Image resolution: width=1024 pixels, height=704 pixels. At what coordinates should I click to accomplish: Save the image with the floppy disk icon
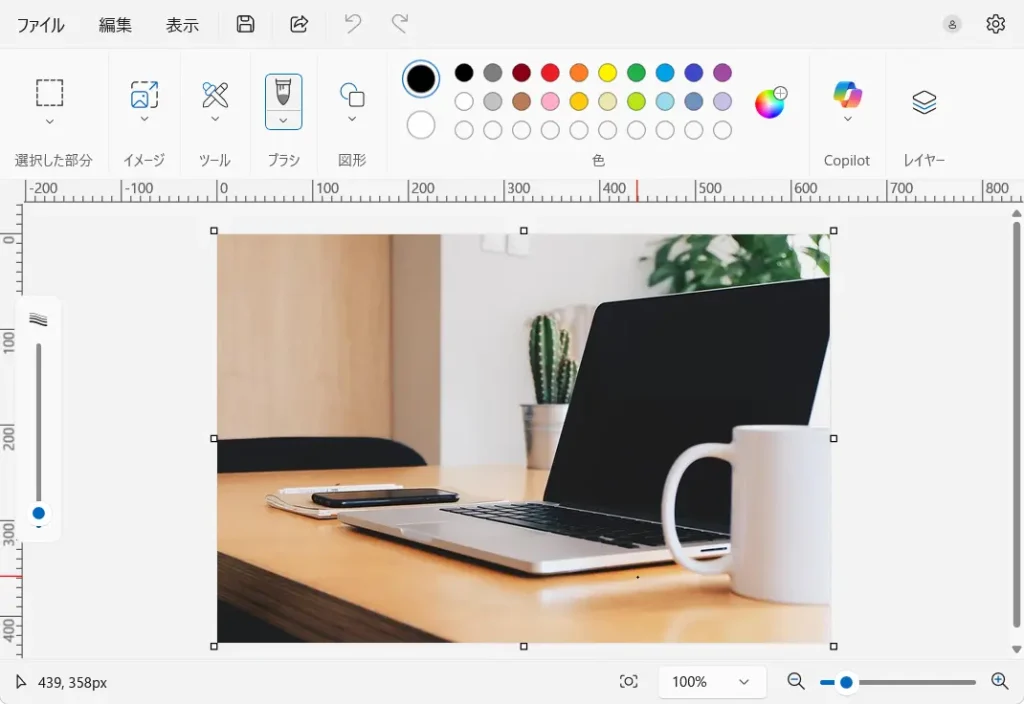tap(246, 24)
